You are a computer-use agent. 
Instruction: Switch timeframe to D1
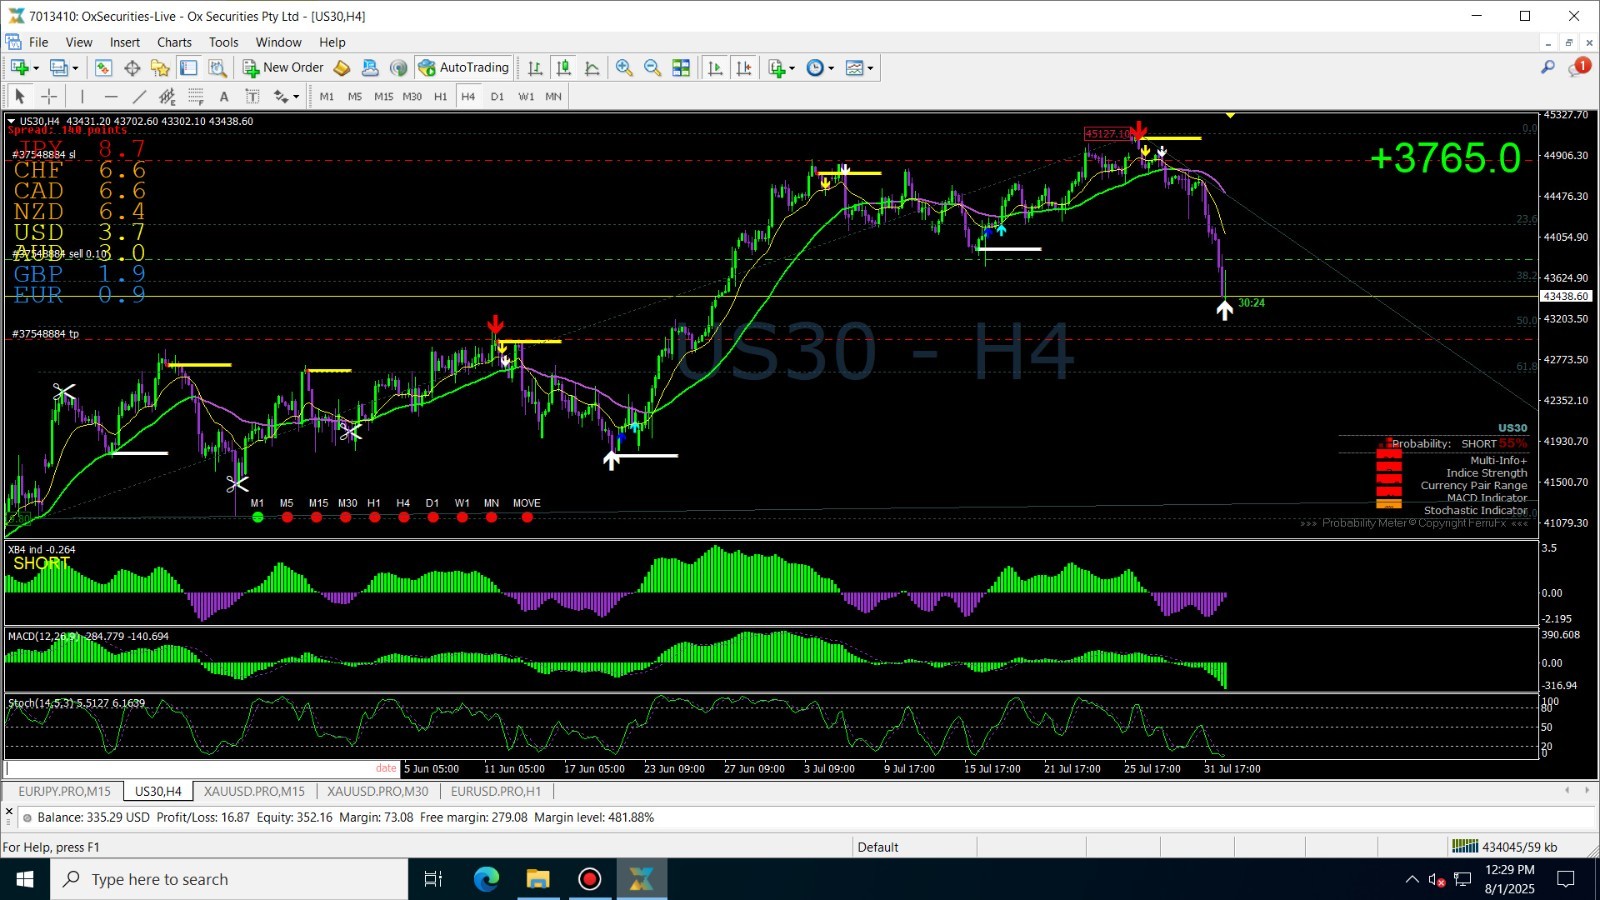pos(497,96)
